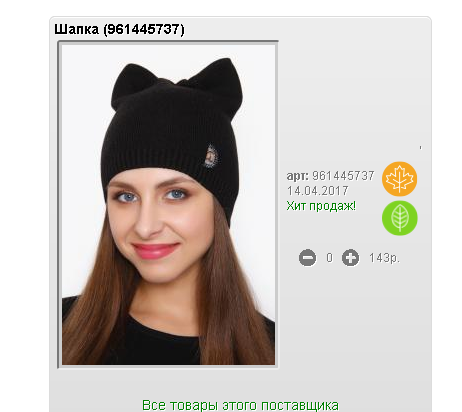462x412 pixels.
Task: Click the арт: label
Action: (x=298, y=176)
